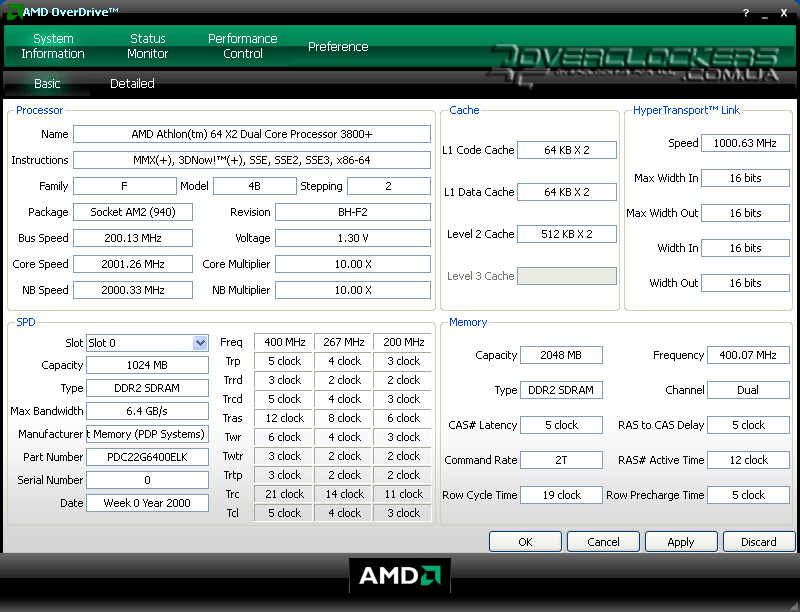Click the processor Name field

tap(252, 134)
